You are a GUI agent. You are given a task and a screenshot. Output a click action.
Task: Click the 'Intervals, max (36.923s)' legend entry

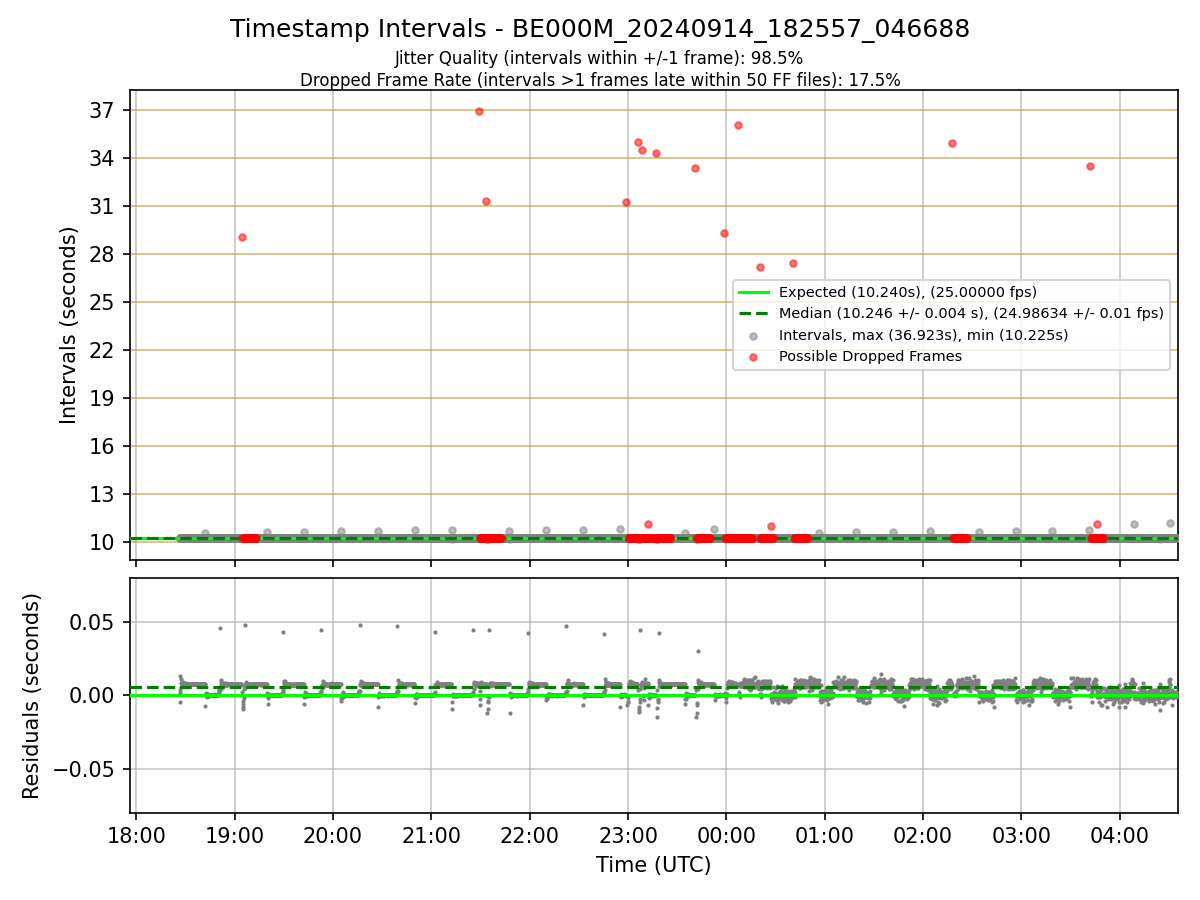923,335
